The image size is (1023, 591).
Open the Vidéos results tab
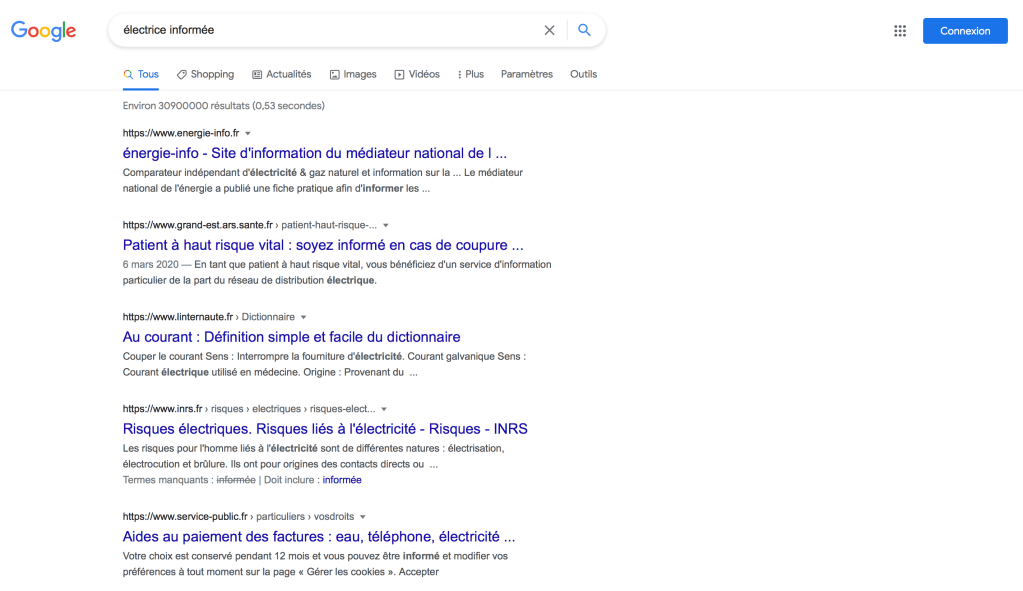(x=417, y=74)
